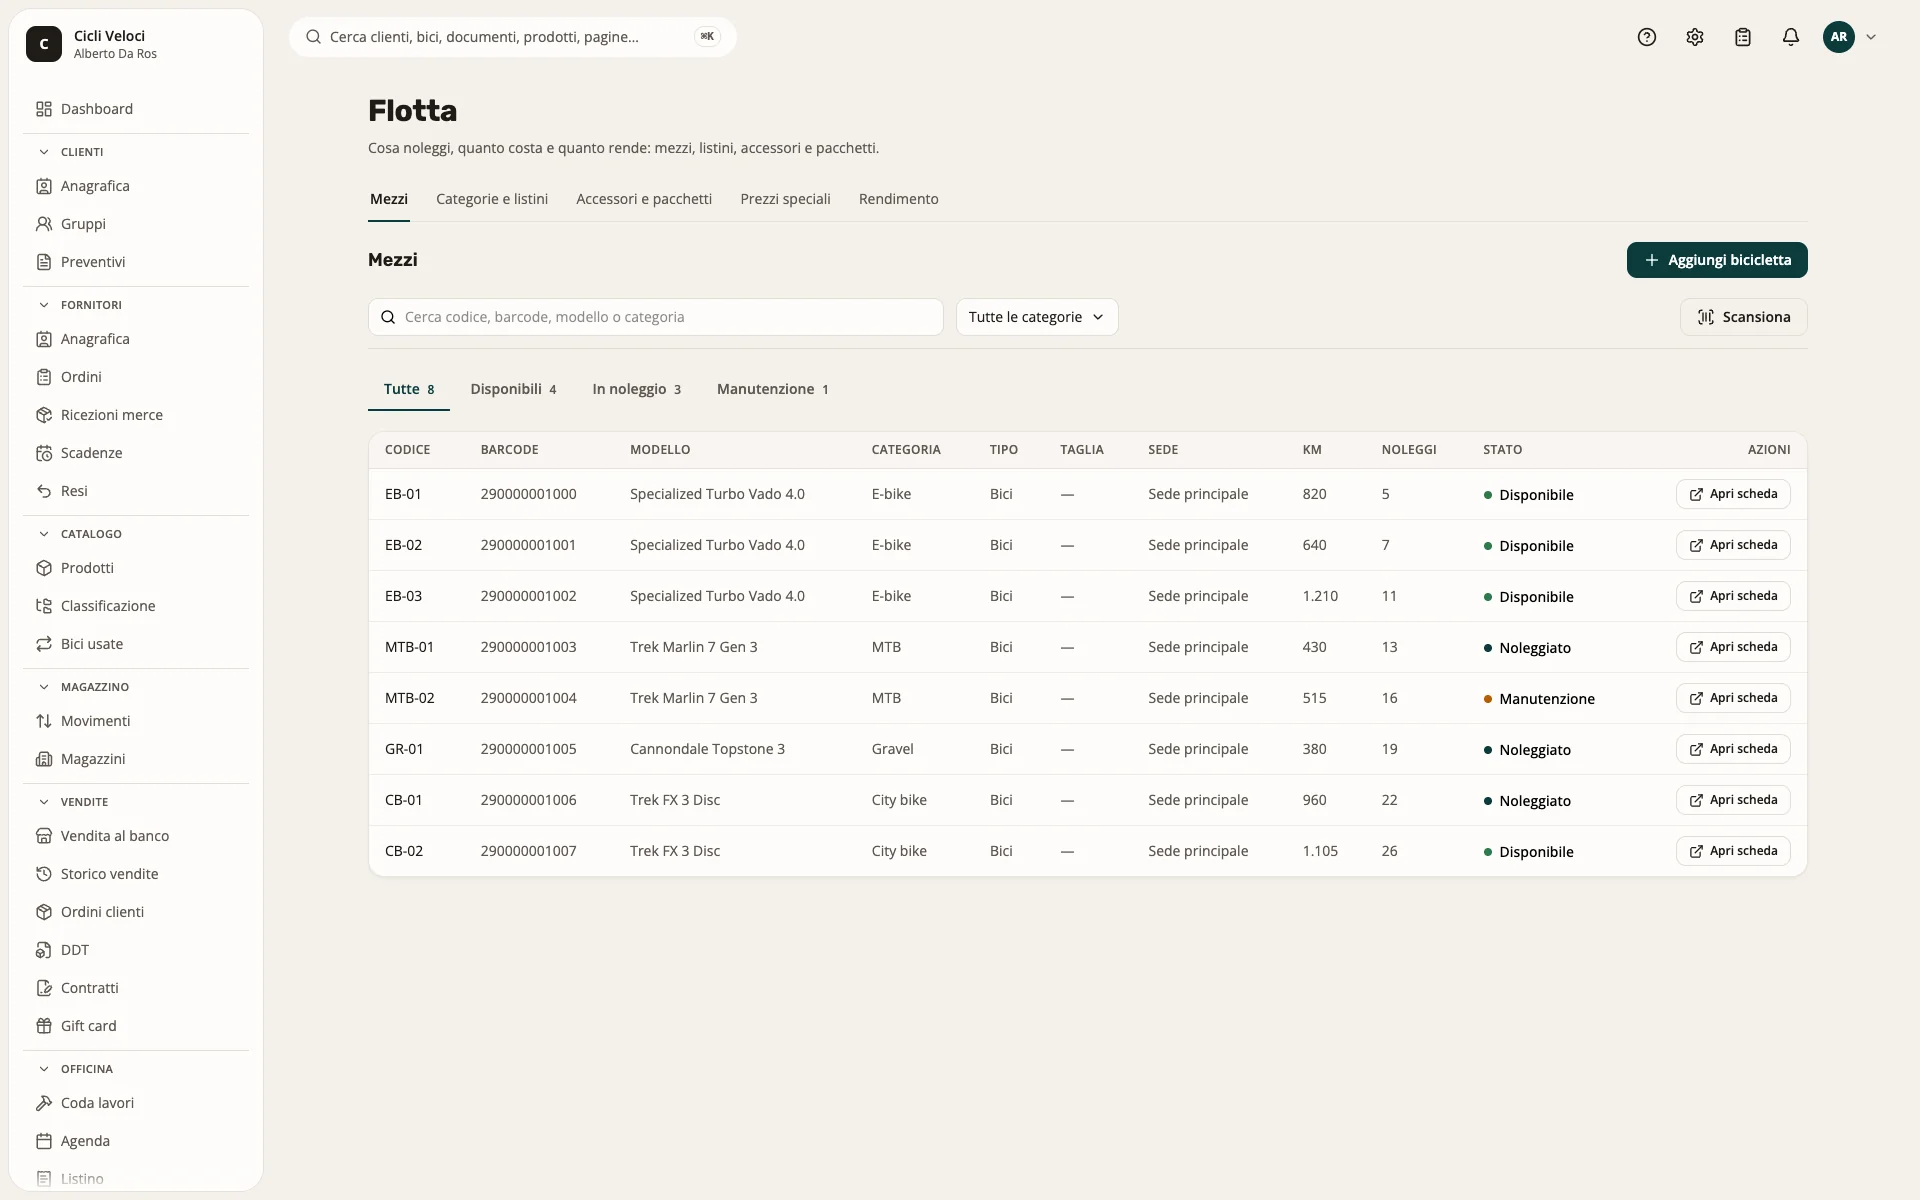Viewport: 1920px width, 1200px height.
Task: Click the Vendita al banco shop icon
Action: 44,836
